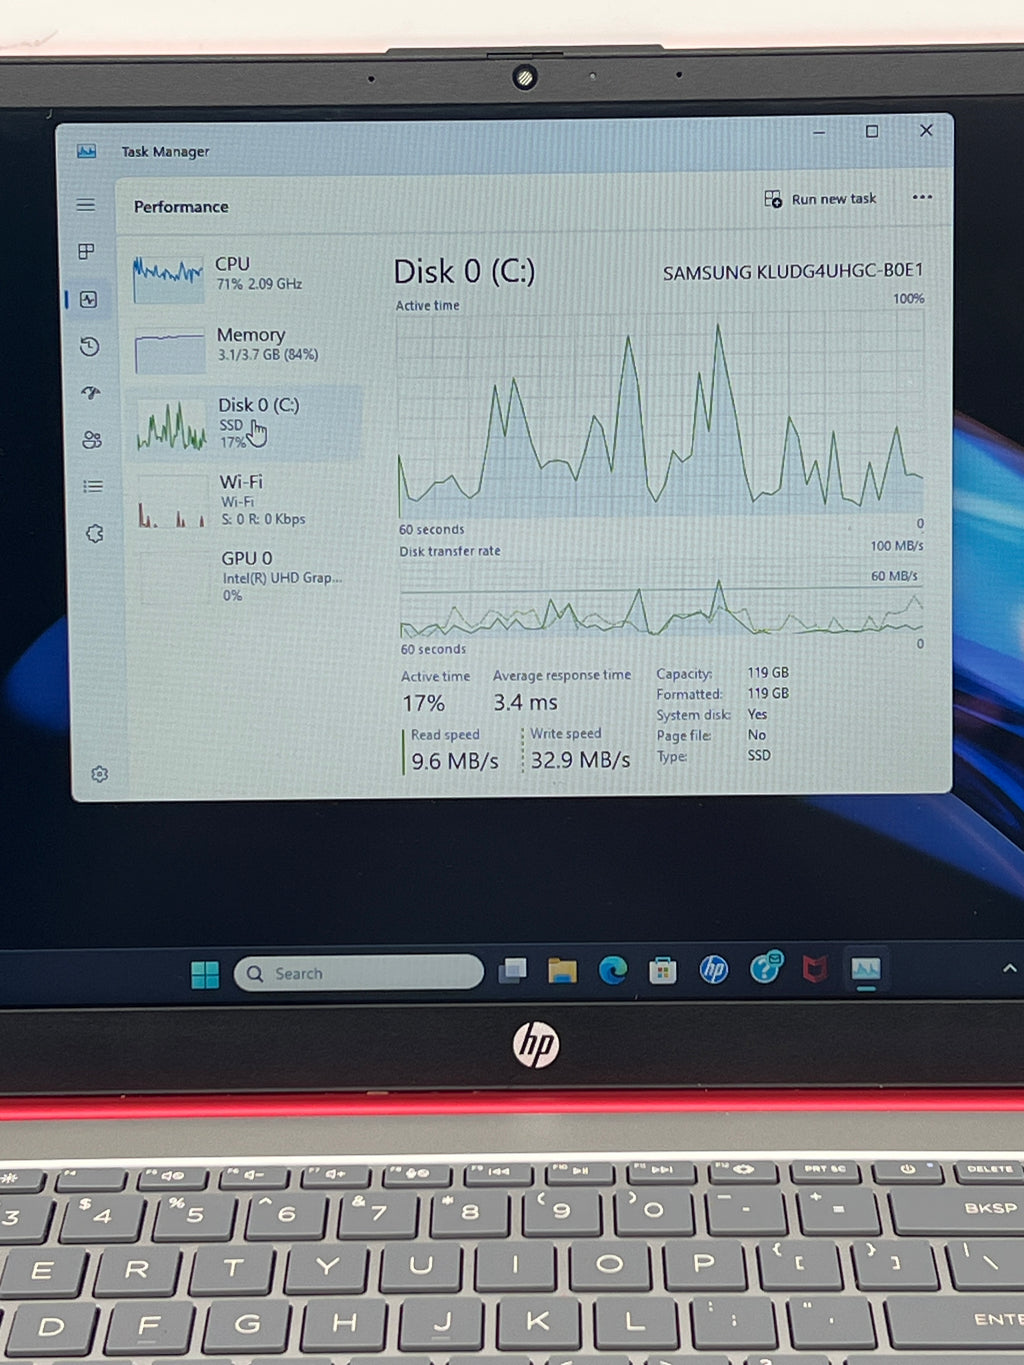Click the Wi-Fi mini graph thumbnail
The image size is (1024, 1365).
click(x=172, y=501)
